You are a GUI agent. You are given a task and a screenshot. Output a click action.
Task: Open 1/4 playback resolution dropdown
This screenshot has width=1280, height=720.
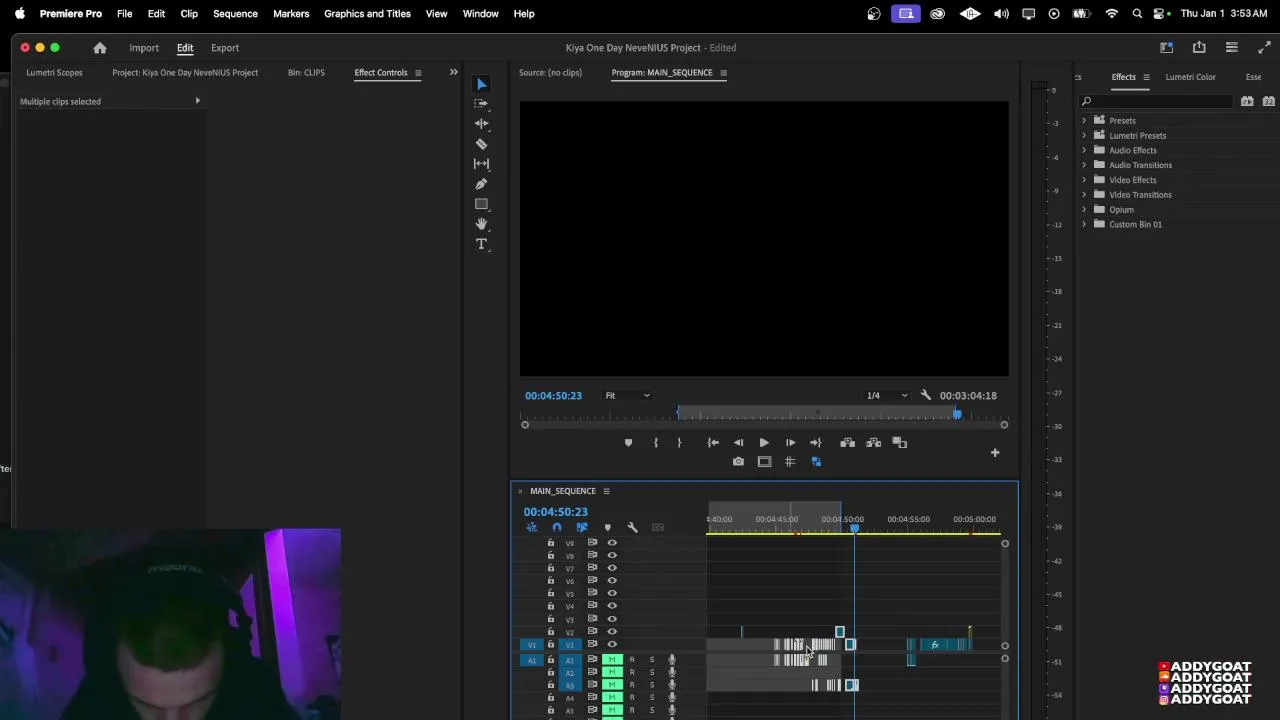(888, 396)
